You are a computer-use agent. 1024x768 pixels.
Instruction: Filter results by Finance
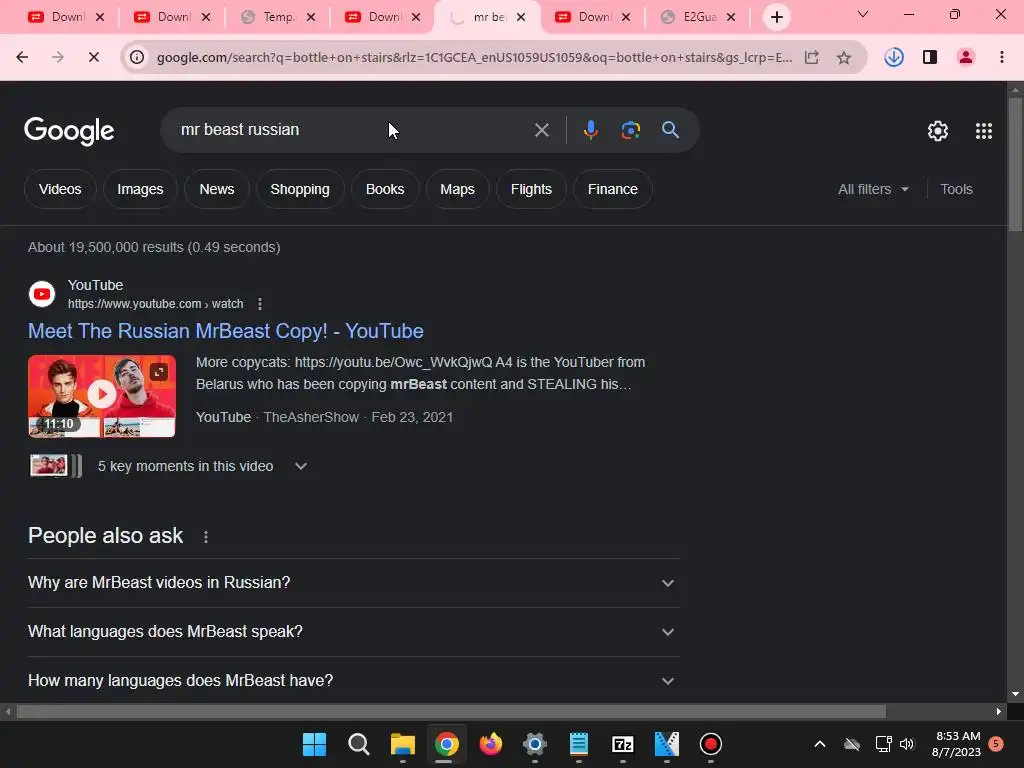tap(613, 189)
